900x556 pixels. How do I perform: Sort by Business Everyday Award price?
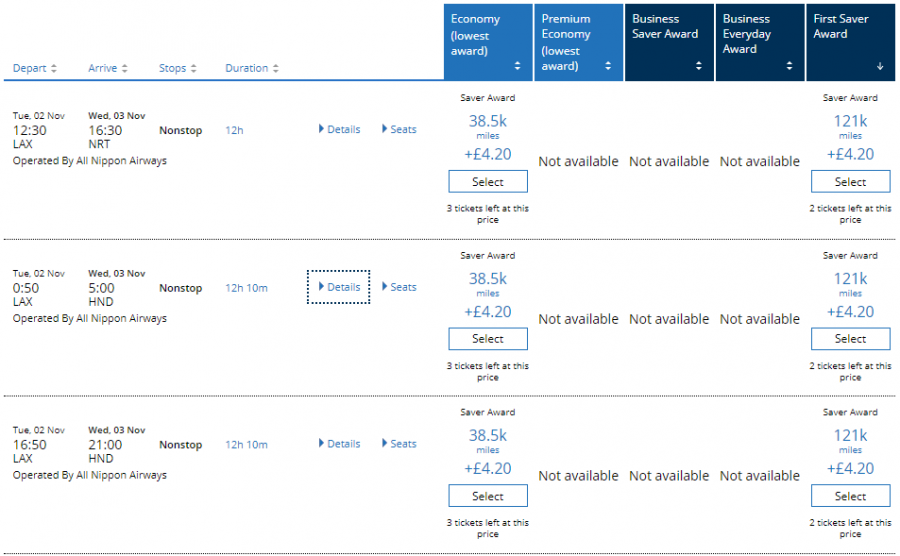(789, 66)
